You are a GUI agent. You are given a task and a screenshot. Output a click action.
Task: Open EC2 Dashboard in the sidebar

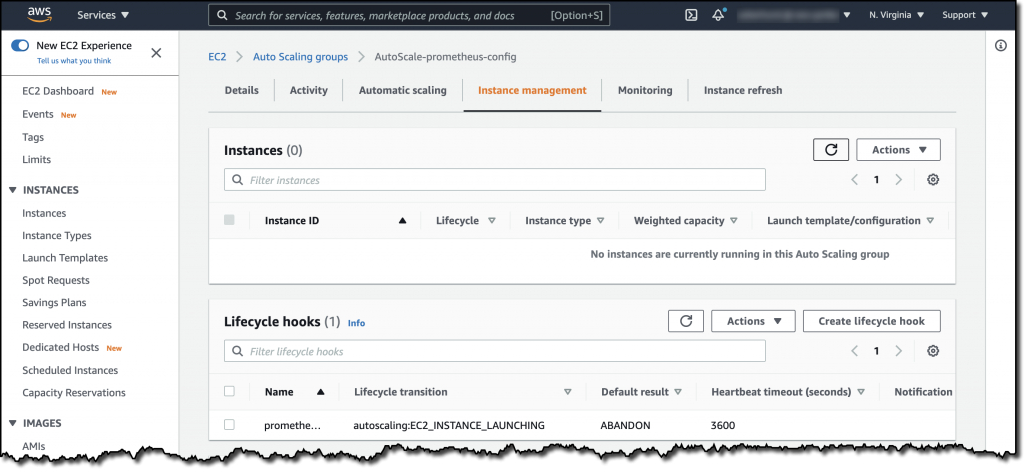[58, 91]
